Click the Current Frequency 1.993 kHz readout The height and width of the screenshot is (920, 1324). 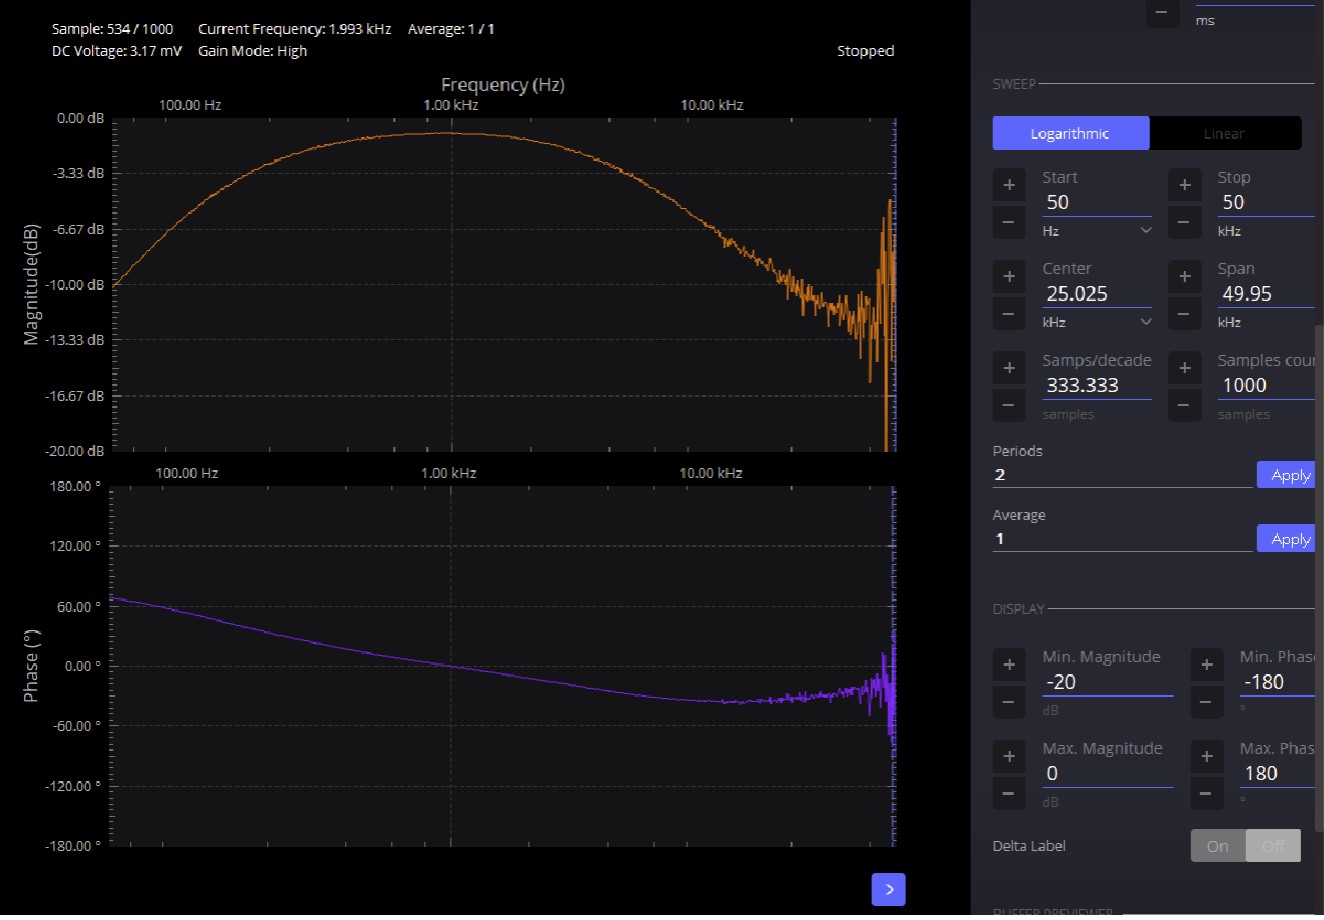[295, 29]
